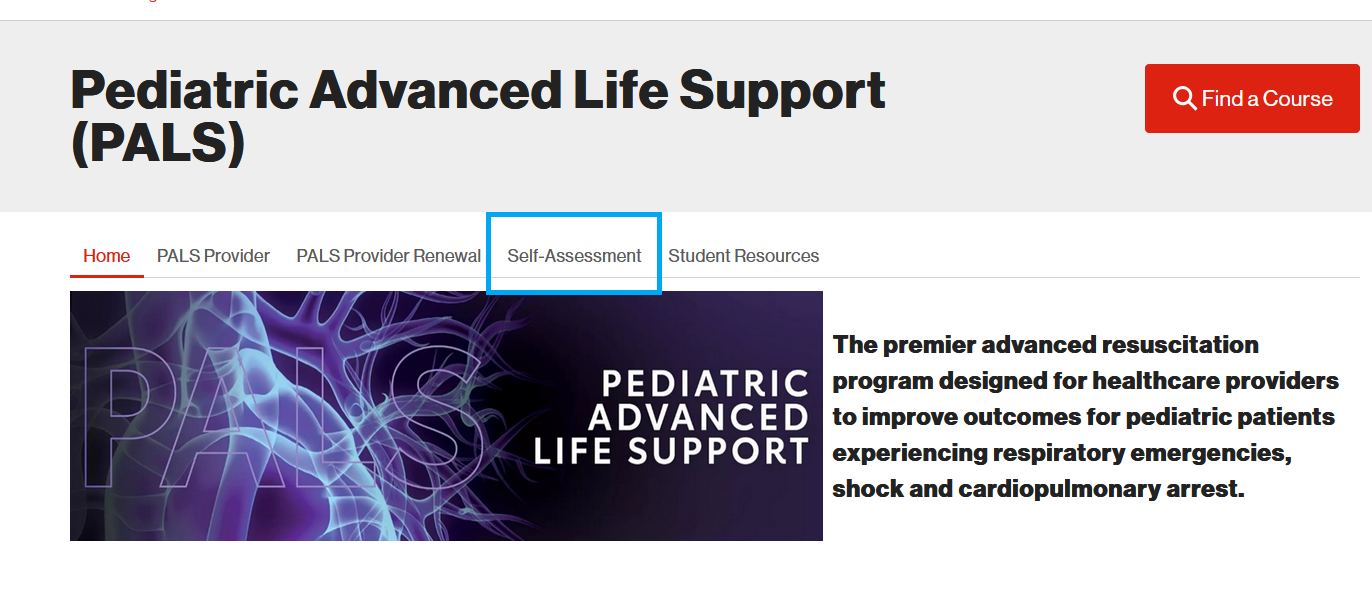This screenshot has width=1372, height=599.
Task: Click the white banner text 'LIFE SUPPORT'
Action: (x=671, y=451)
